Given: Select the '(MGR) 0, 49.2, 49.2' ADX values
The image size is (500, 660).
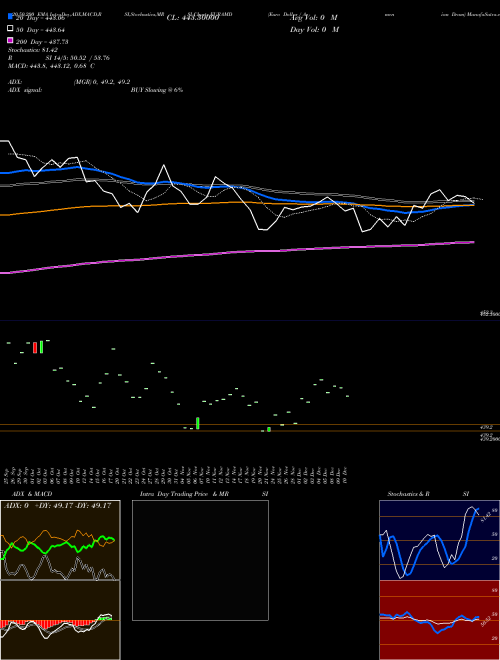Looking at the screenshot, I should coord(102,82).
